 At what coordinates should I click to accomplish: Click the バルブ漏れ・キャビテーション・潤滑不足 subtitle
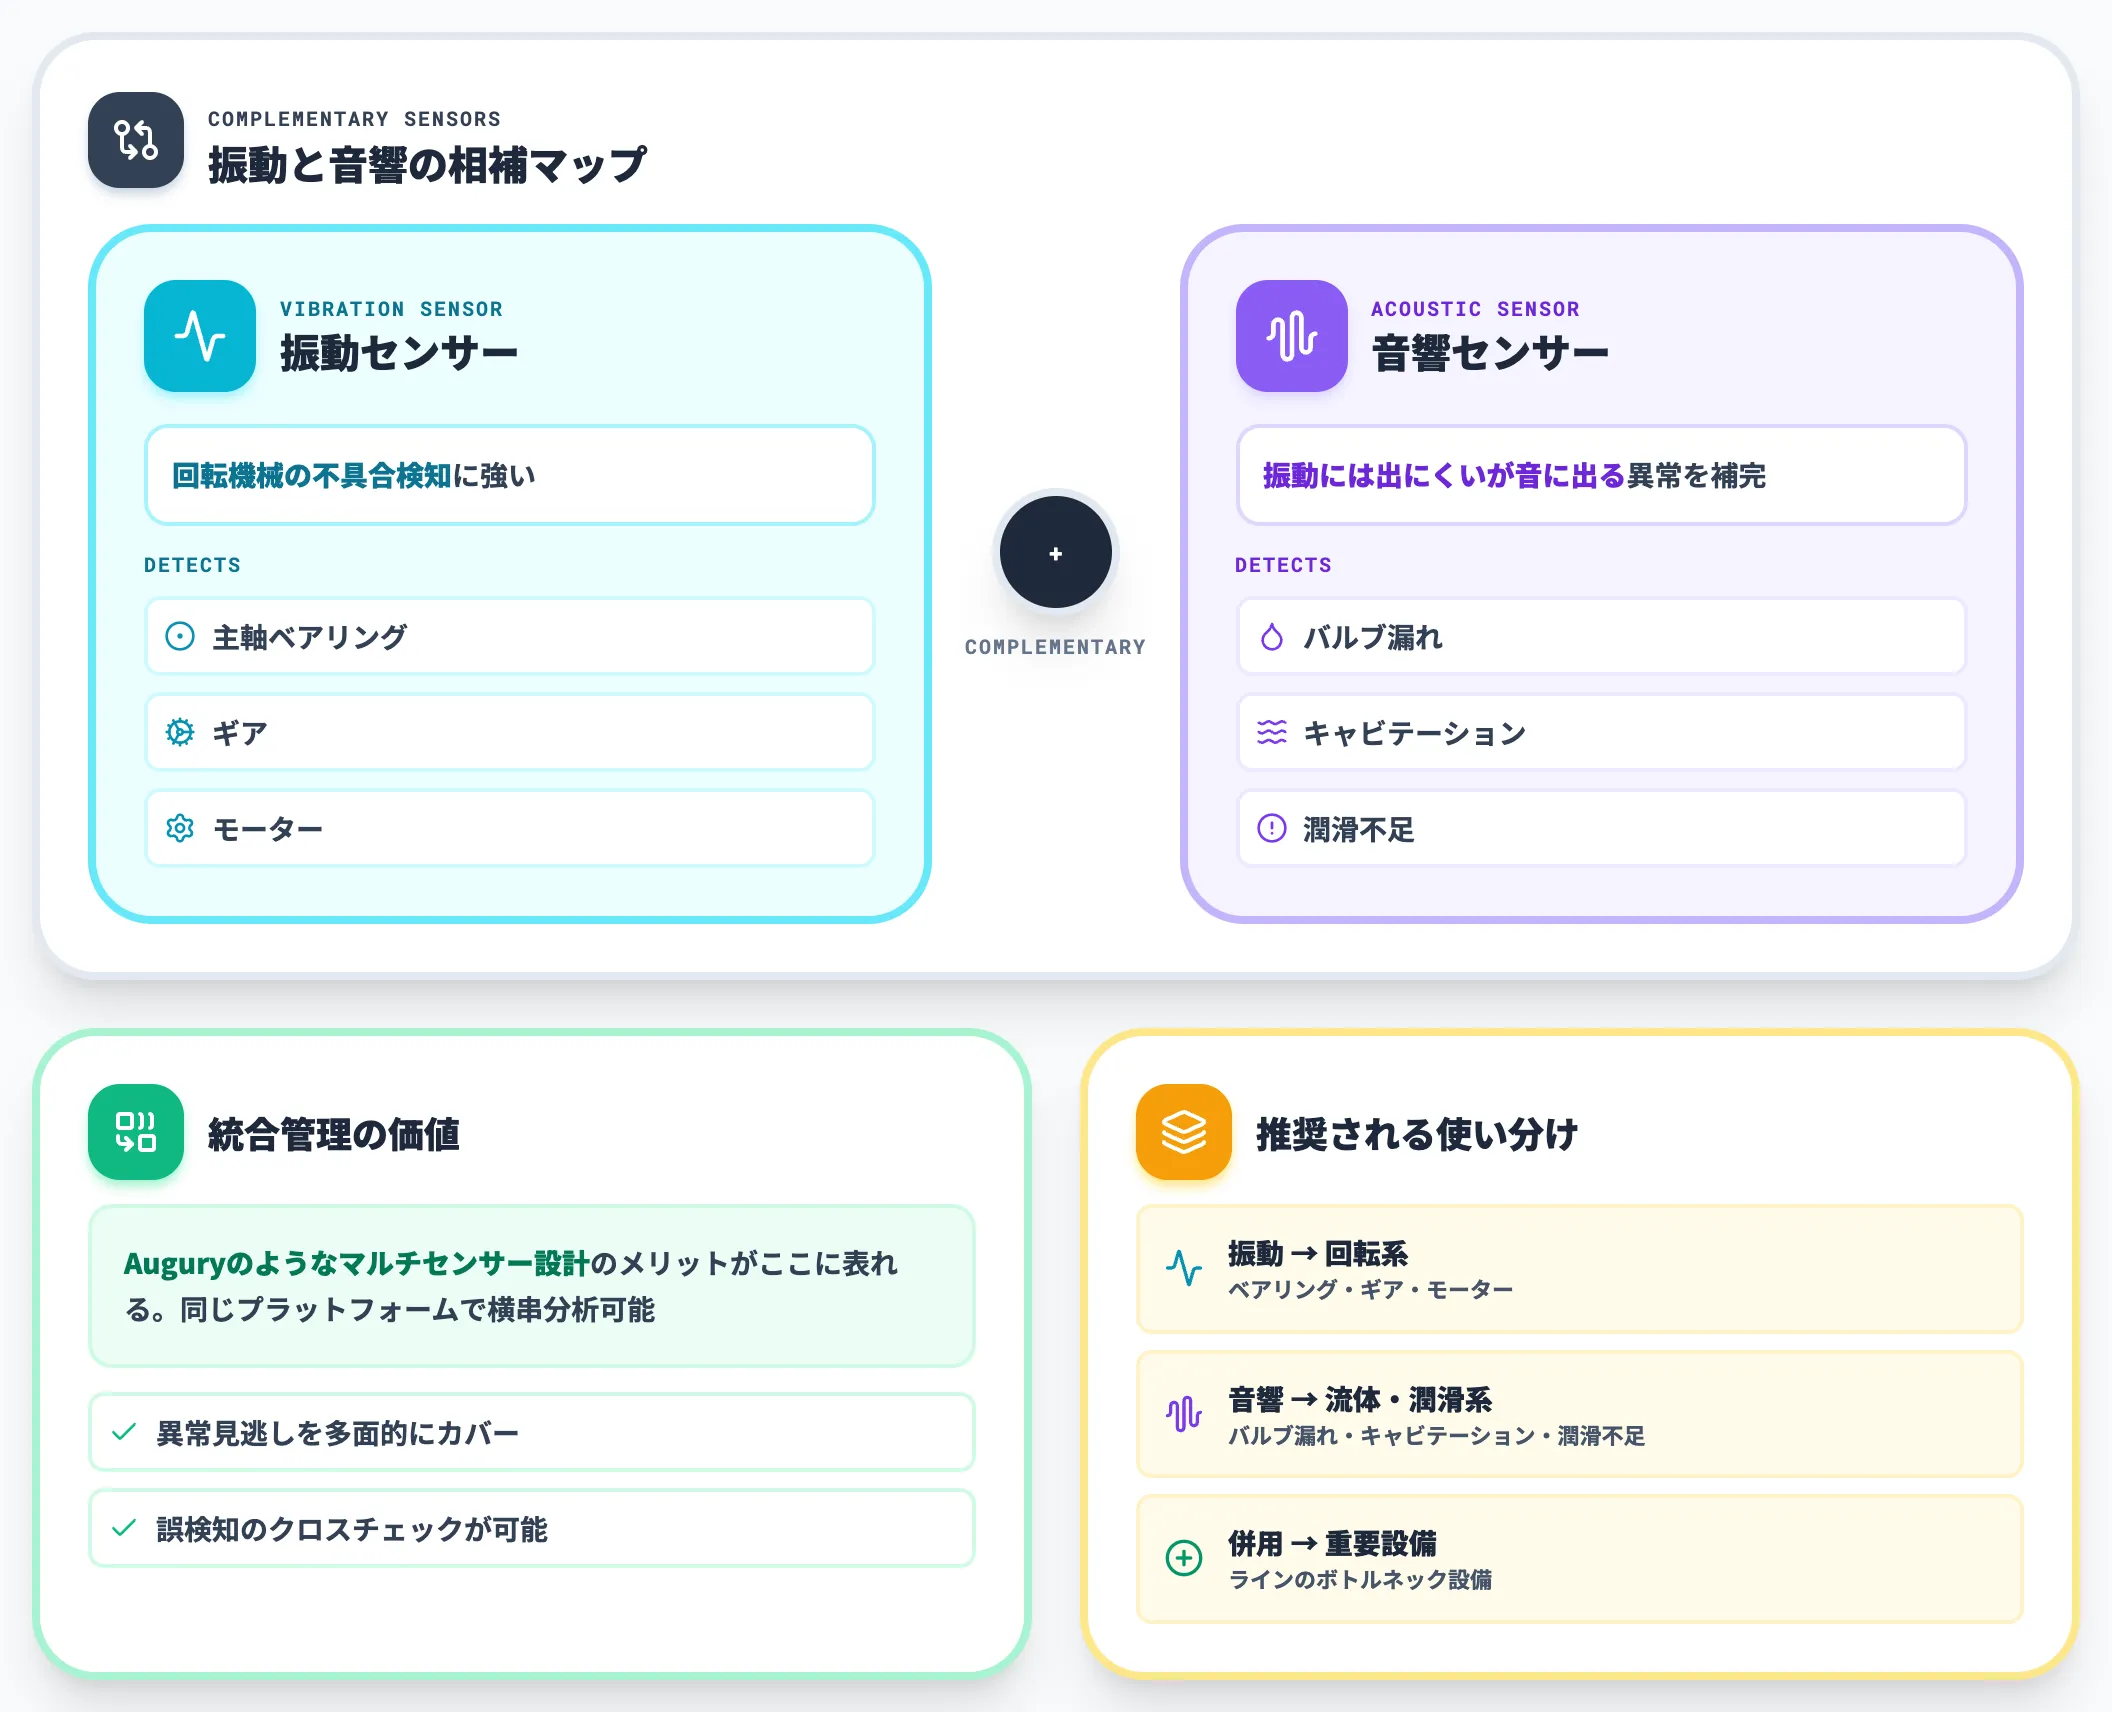coord(1436,1436)
